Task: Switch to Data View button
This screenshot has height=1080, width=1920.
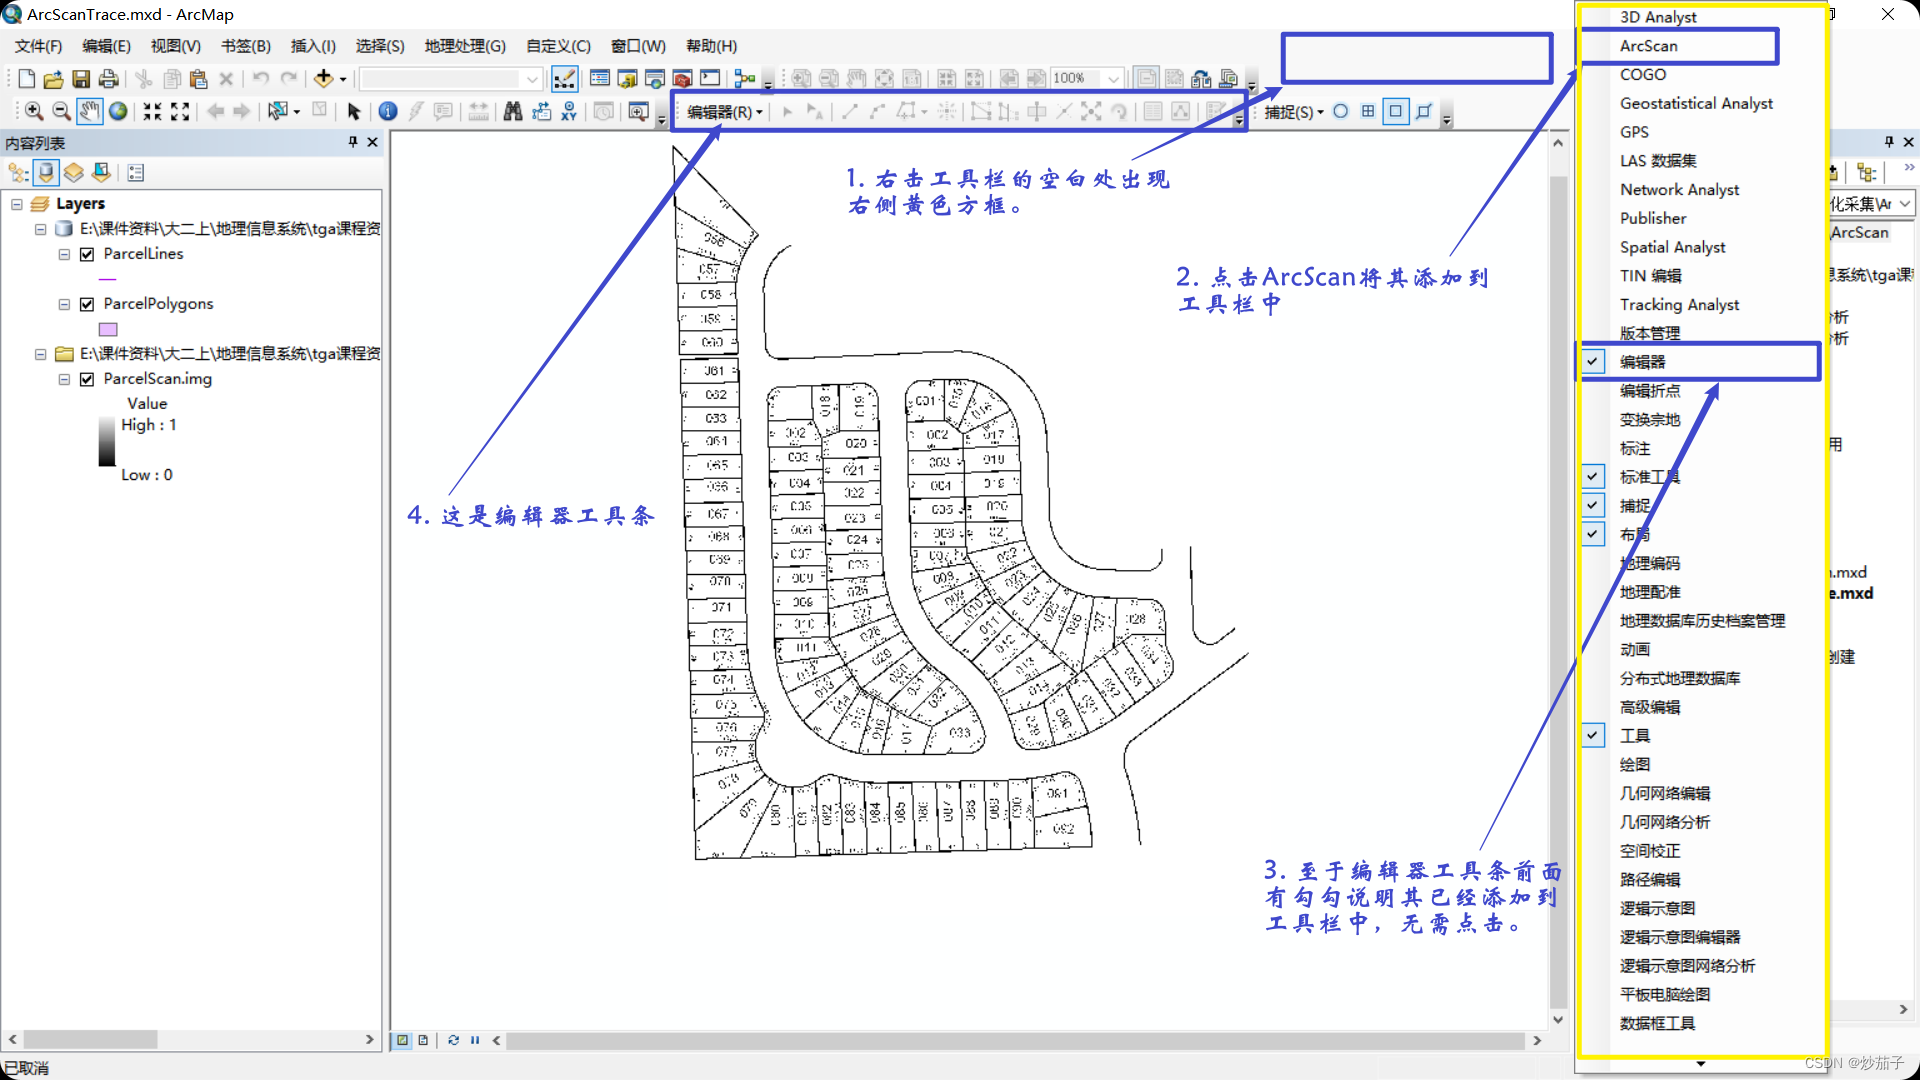Action: (402, 1040)
